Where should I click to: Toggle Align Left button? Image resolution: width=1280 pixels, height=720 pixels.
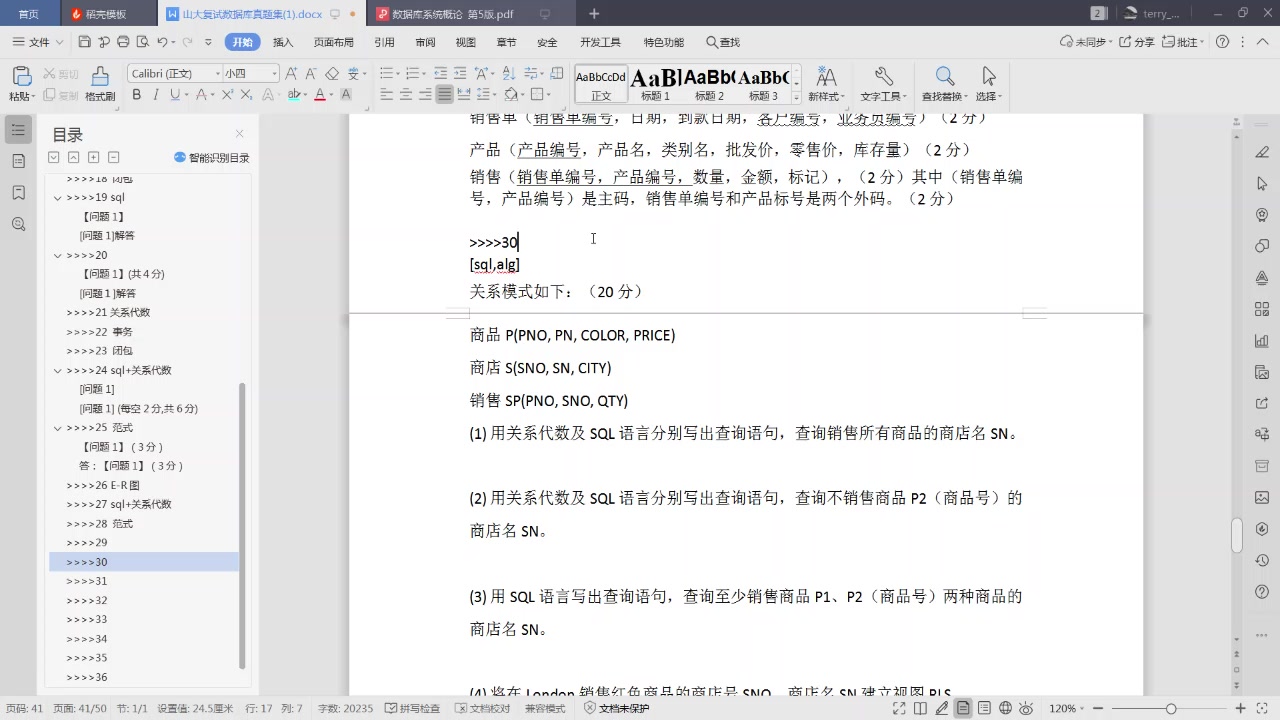[x=387, y=95]
